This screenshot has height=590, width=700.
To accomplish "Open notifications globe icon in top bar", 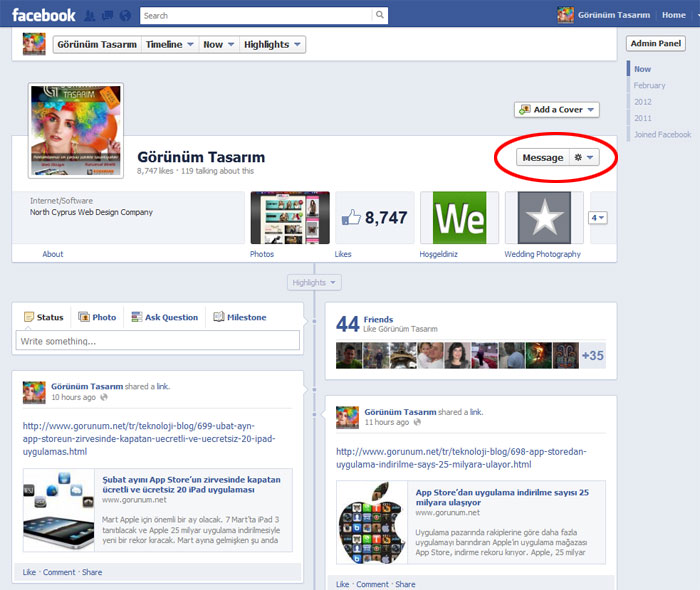I will tap(125, 16).
